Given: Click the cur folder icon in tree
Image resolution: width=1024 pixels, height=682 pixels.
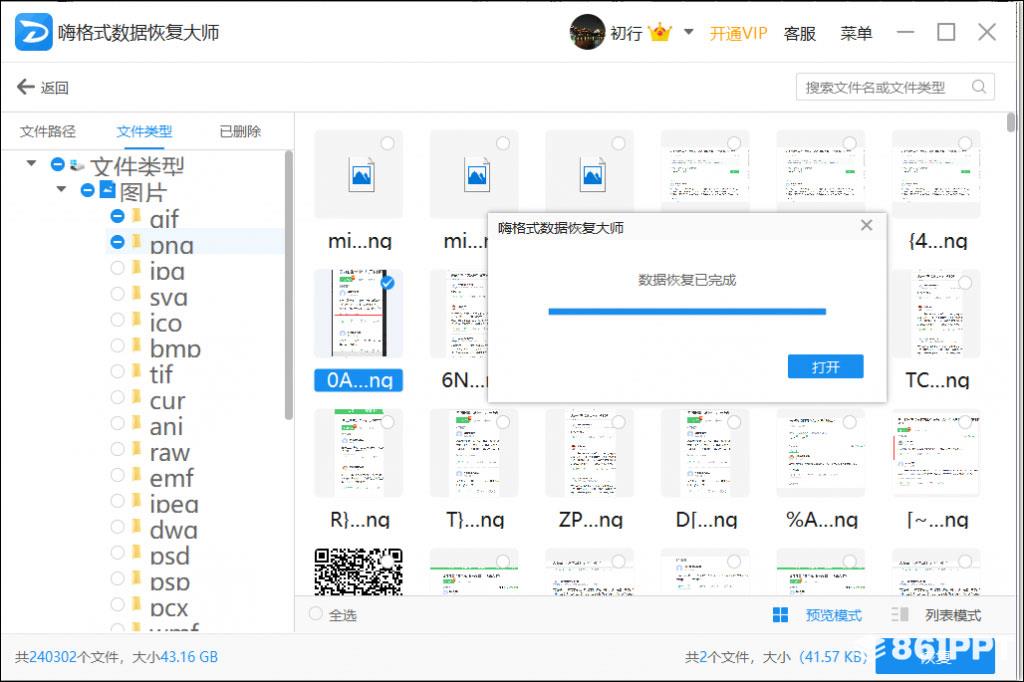Looking at the screenshot, I should point(136,397).
